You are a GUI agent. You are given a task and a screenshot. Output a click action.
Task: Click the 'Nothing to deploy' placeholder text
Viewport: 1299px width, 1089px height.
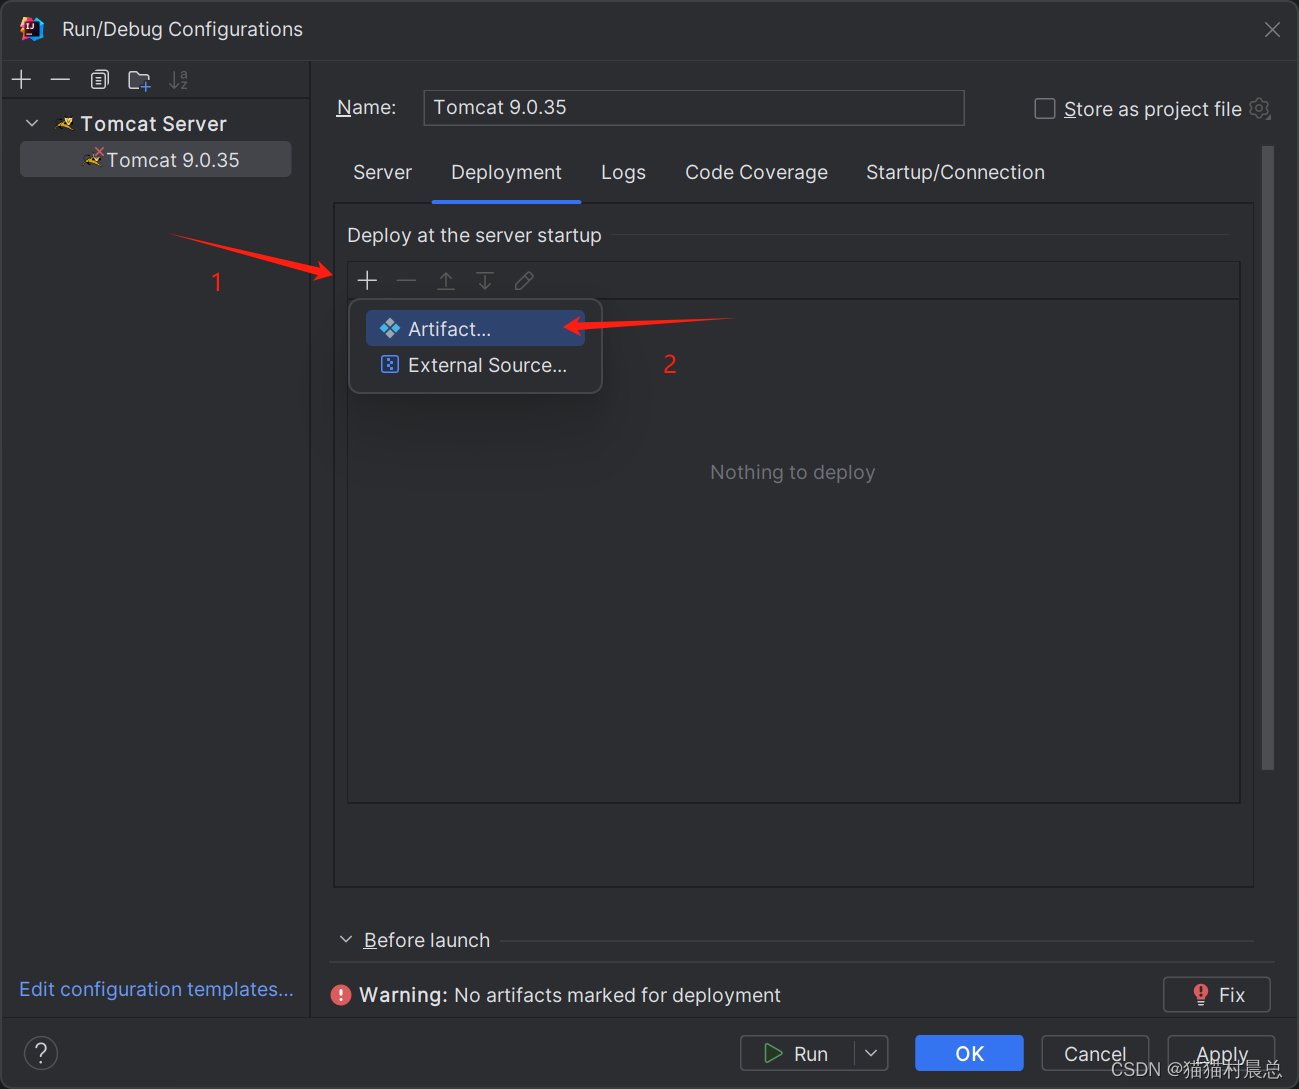(x=793, y=472)
